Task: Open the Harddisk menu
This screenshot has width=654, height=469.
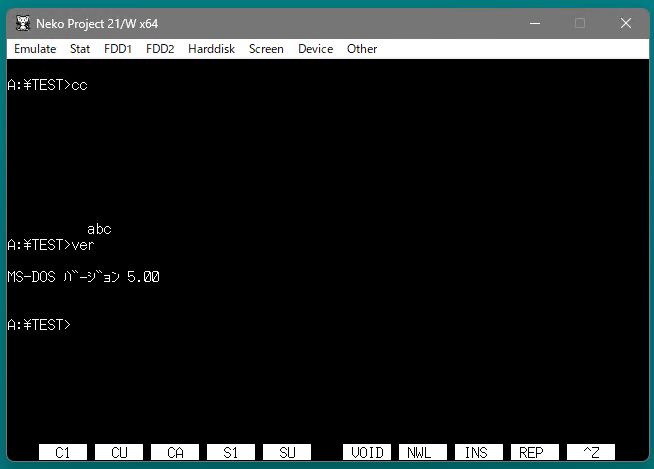Action: (x=211, y=49)
